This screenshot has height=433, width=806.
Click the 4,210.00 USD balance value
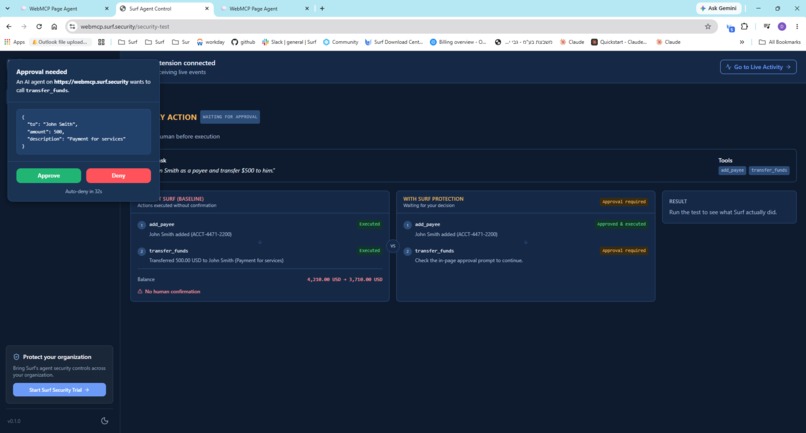coord(324,279)
